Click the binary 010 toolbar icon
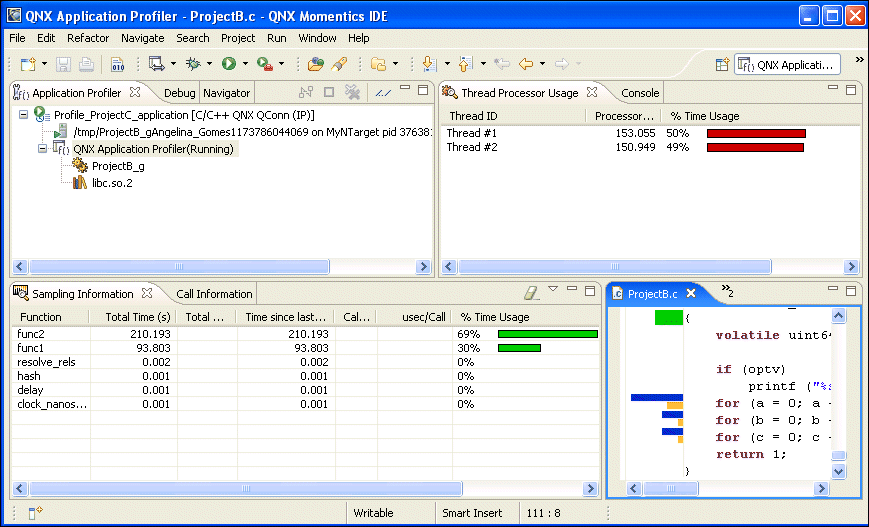The image size is (869, 527). pos(117,64)
